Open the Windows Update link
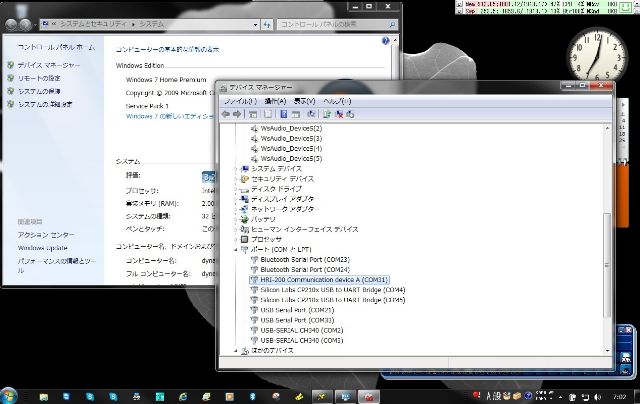The width and height of the screenshot is (640, 404). point(42,247)
